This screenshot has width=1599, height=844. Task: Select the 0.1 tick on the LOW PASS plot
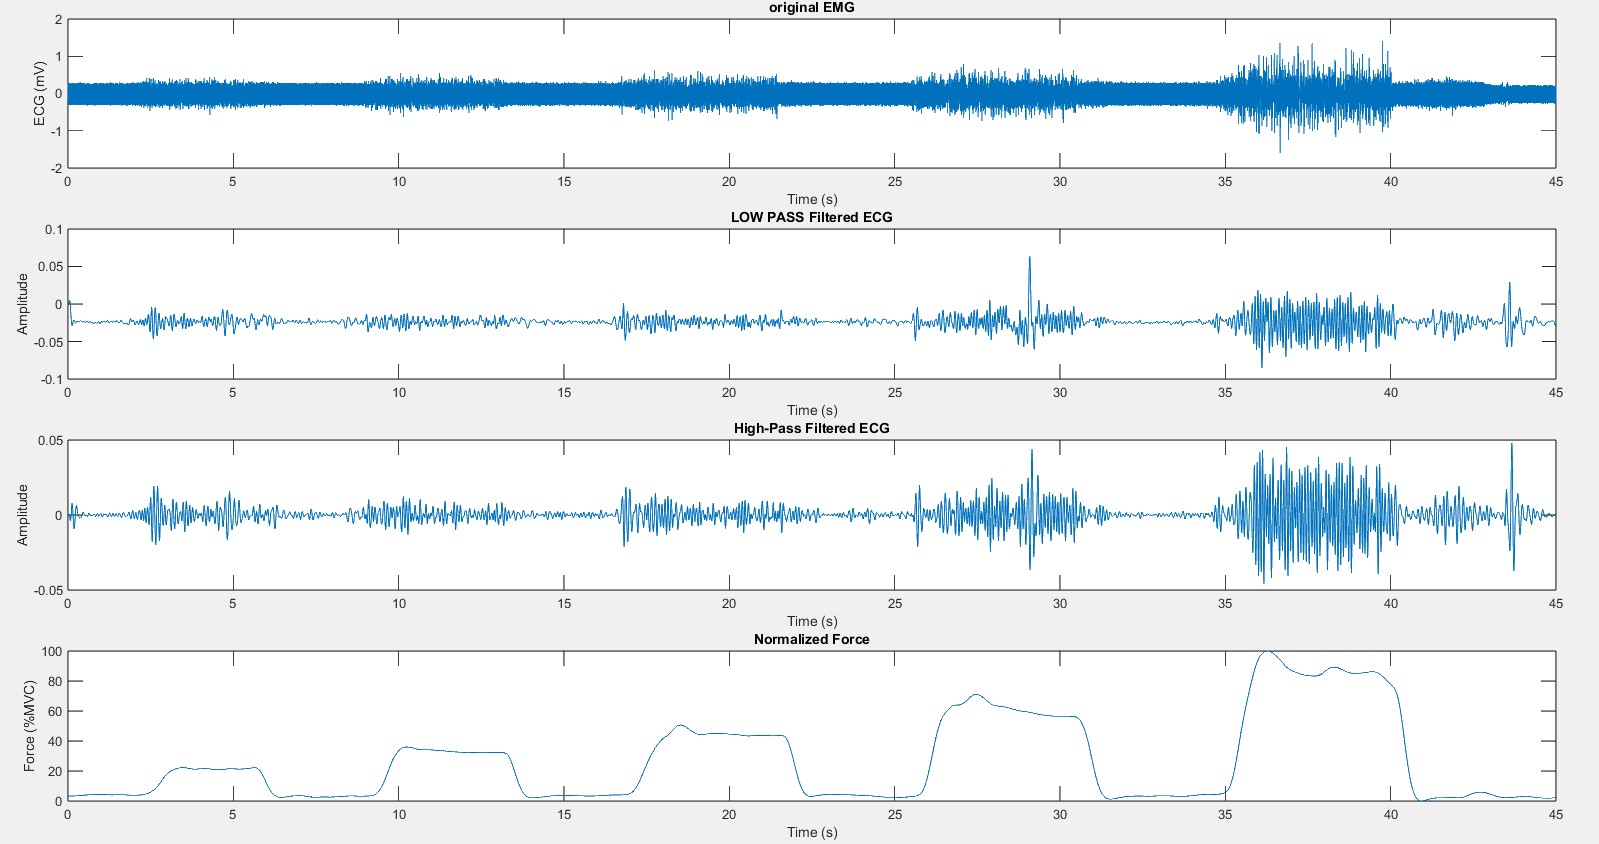pyautogui.click(x=53, y=230)
